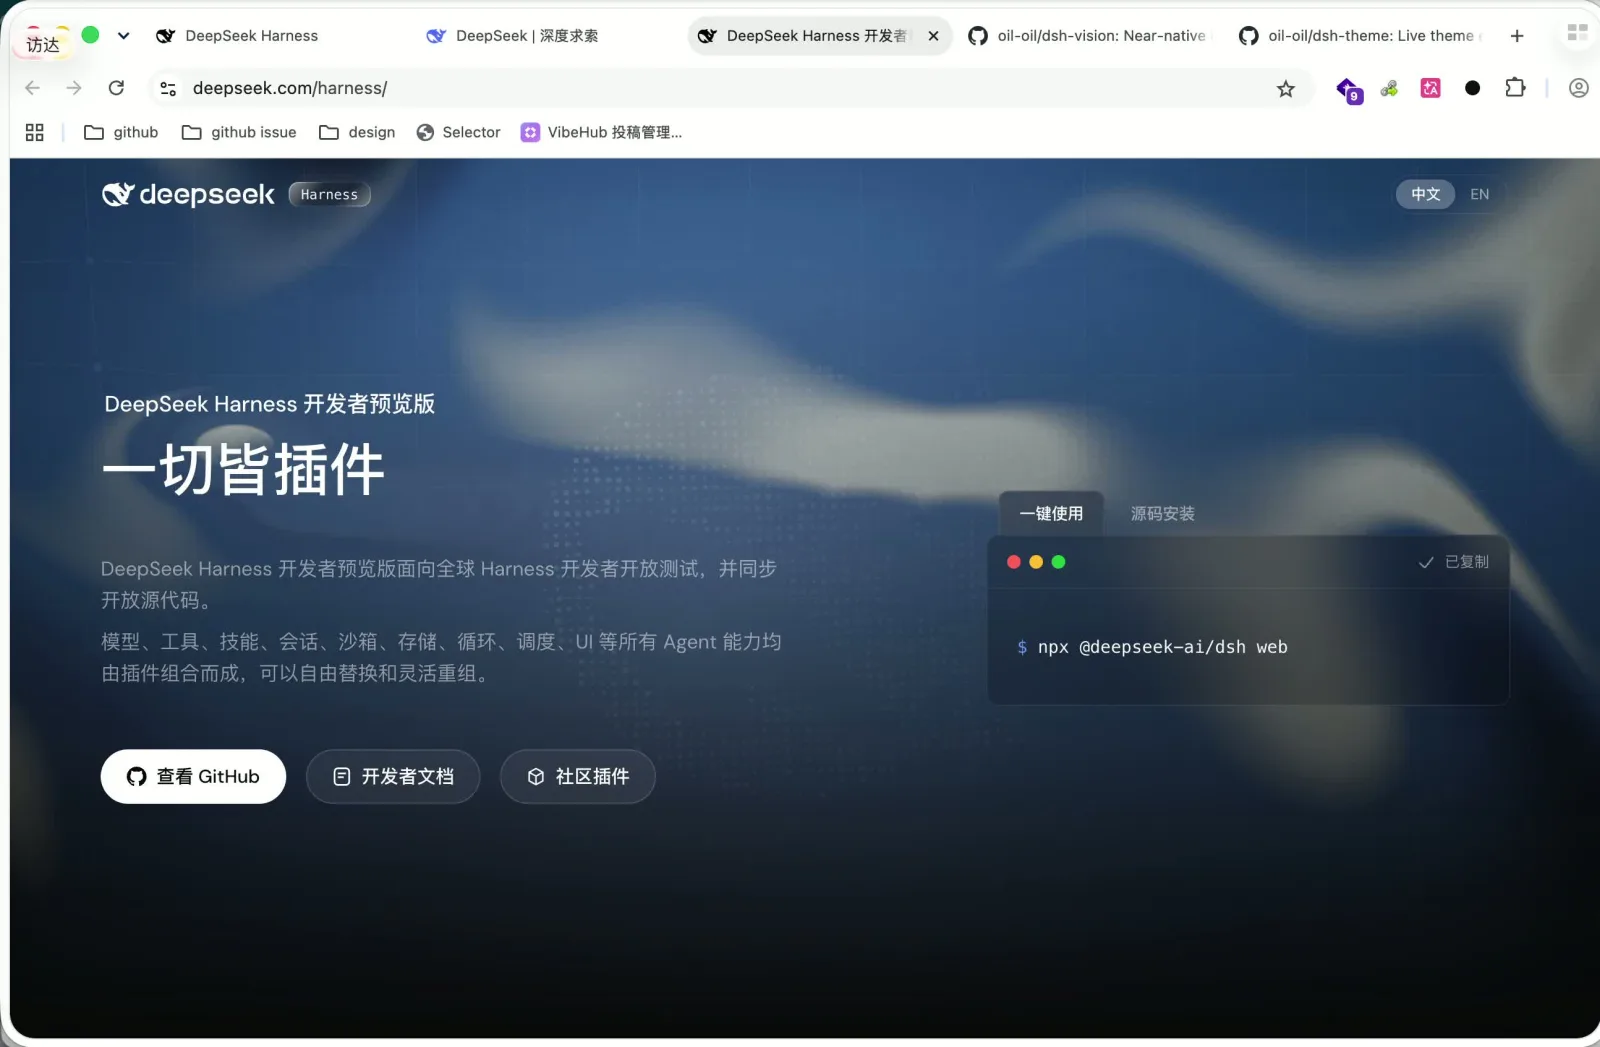
Task: Click the DeepSeek Harness 开发者预览版 subtitle
Action: click(269, 404)
